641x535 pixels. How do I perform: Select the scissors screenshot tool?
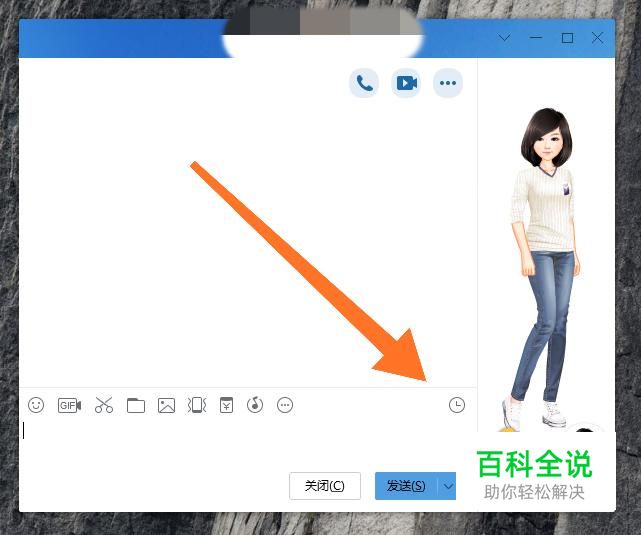coord(104,405)
